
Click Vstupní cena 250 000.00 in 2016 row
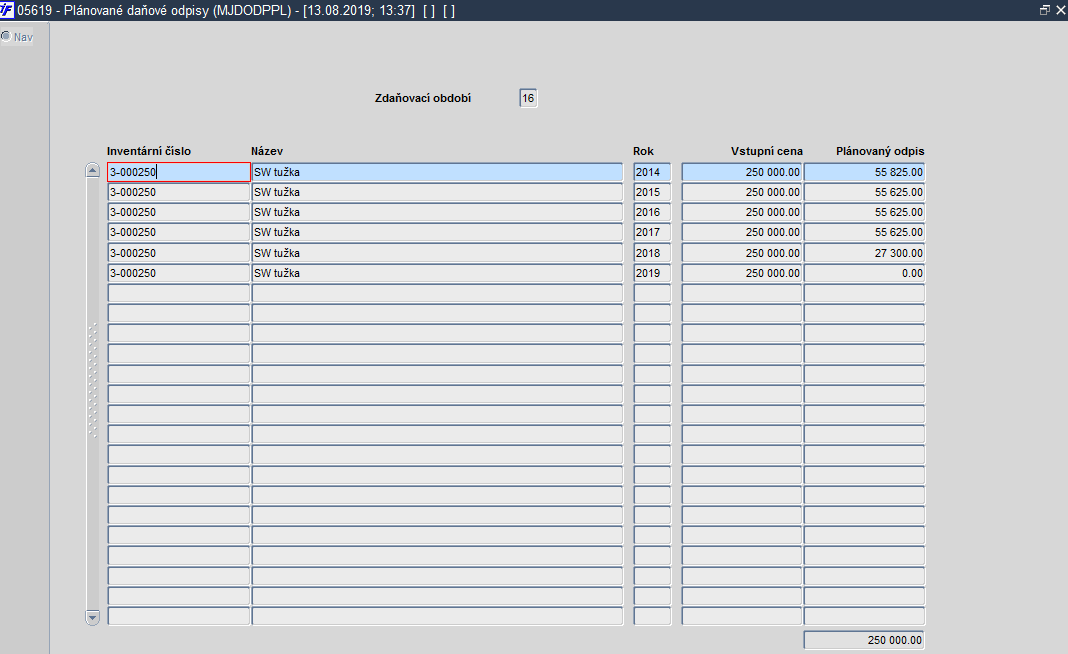(x=742, y=213)
